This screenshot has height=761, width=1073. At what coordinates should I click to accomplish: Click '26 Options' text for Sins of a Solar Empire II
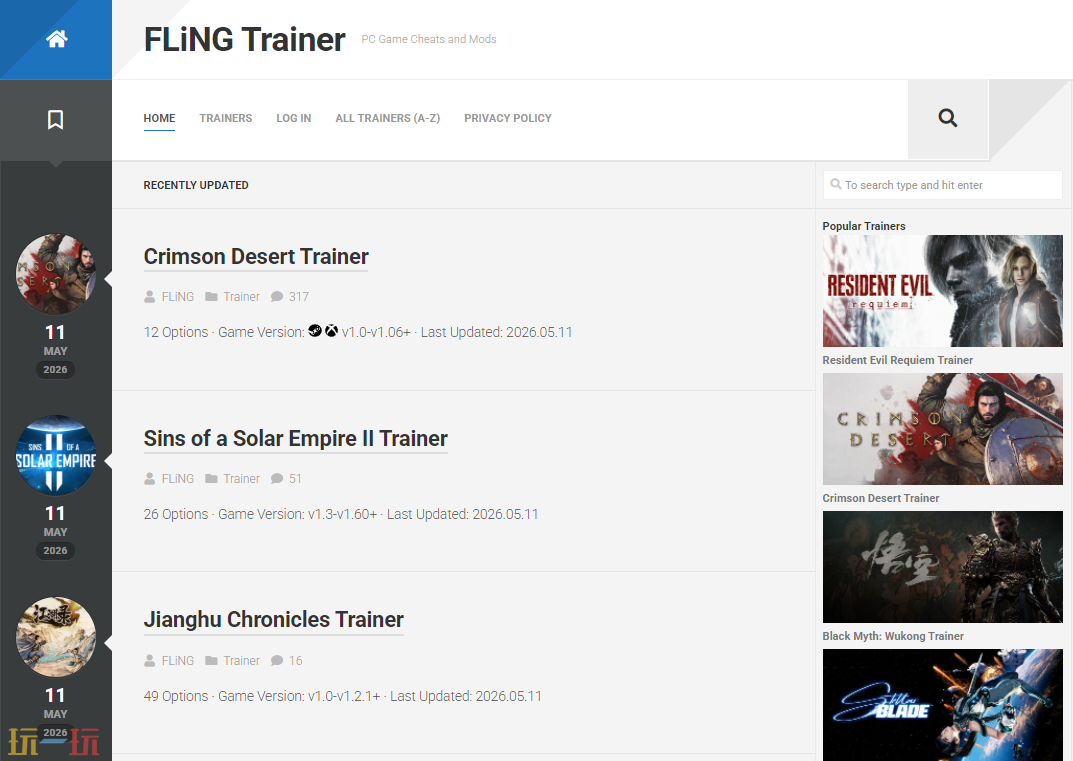coord(176,514)
